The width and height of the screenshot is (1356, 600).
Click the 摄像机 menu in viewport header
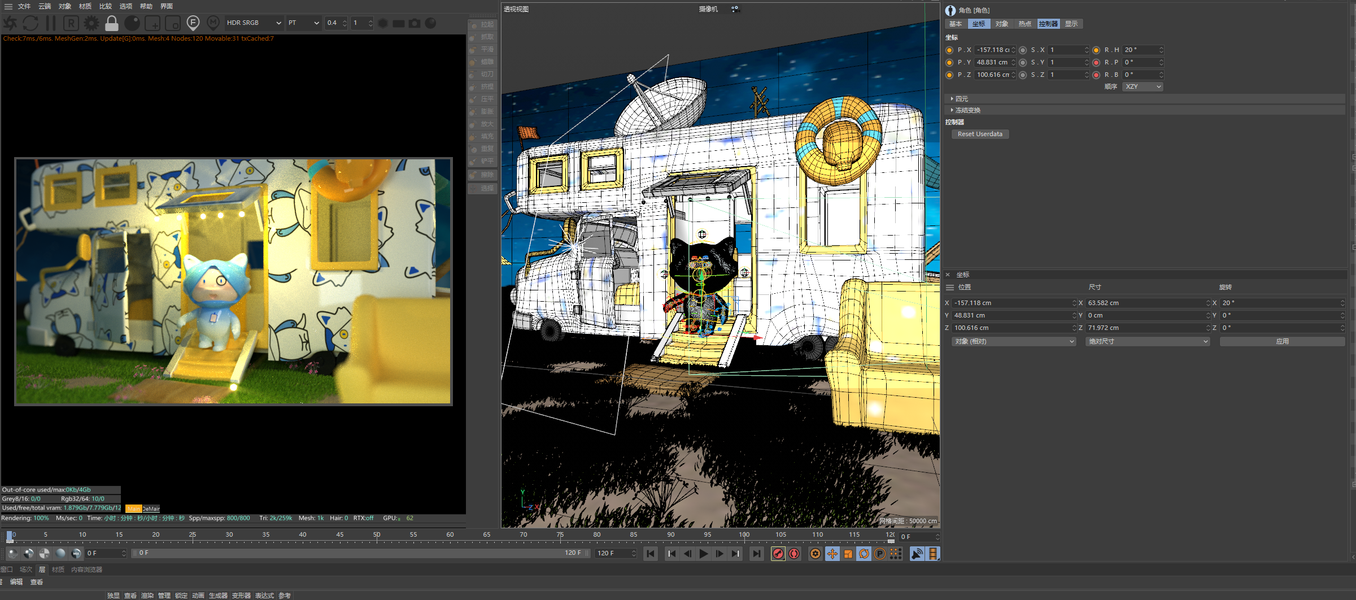click(x=708, y=8)
